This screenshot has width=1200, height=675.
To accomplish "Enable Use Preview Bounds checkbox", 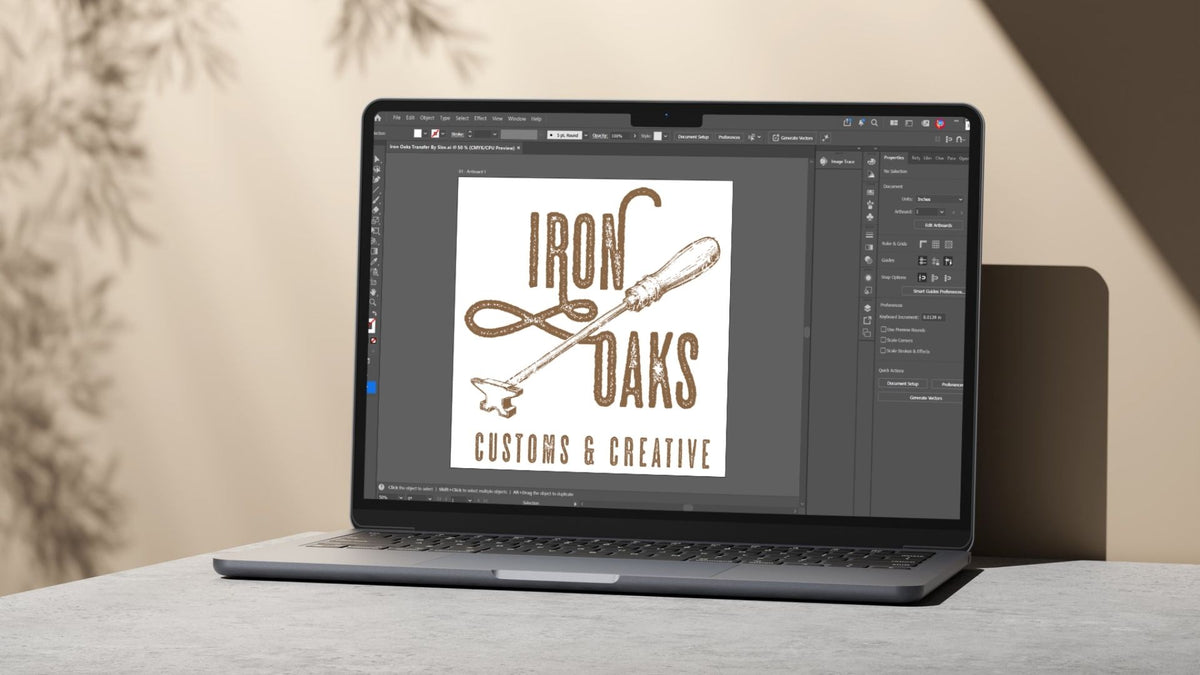I will pos(883,329).
